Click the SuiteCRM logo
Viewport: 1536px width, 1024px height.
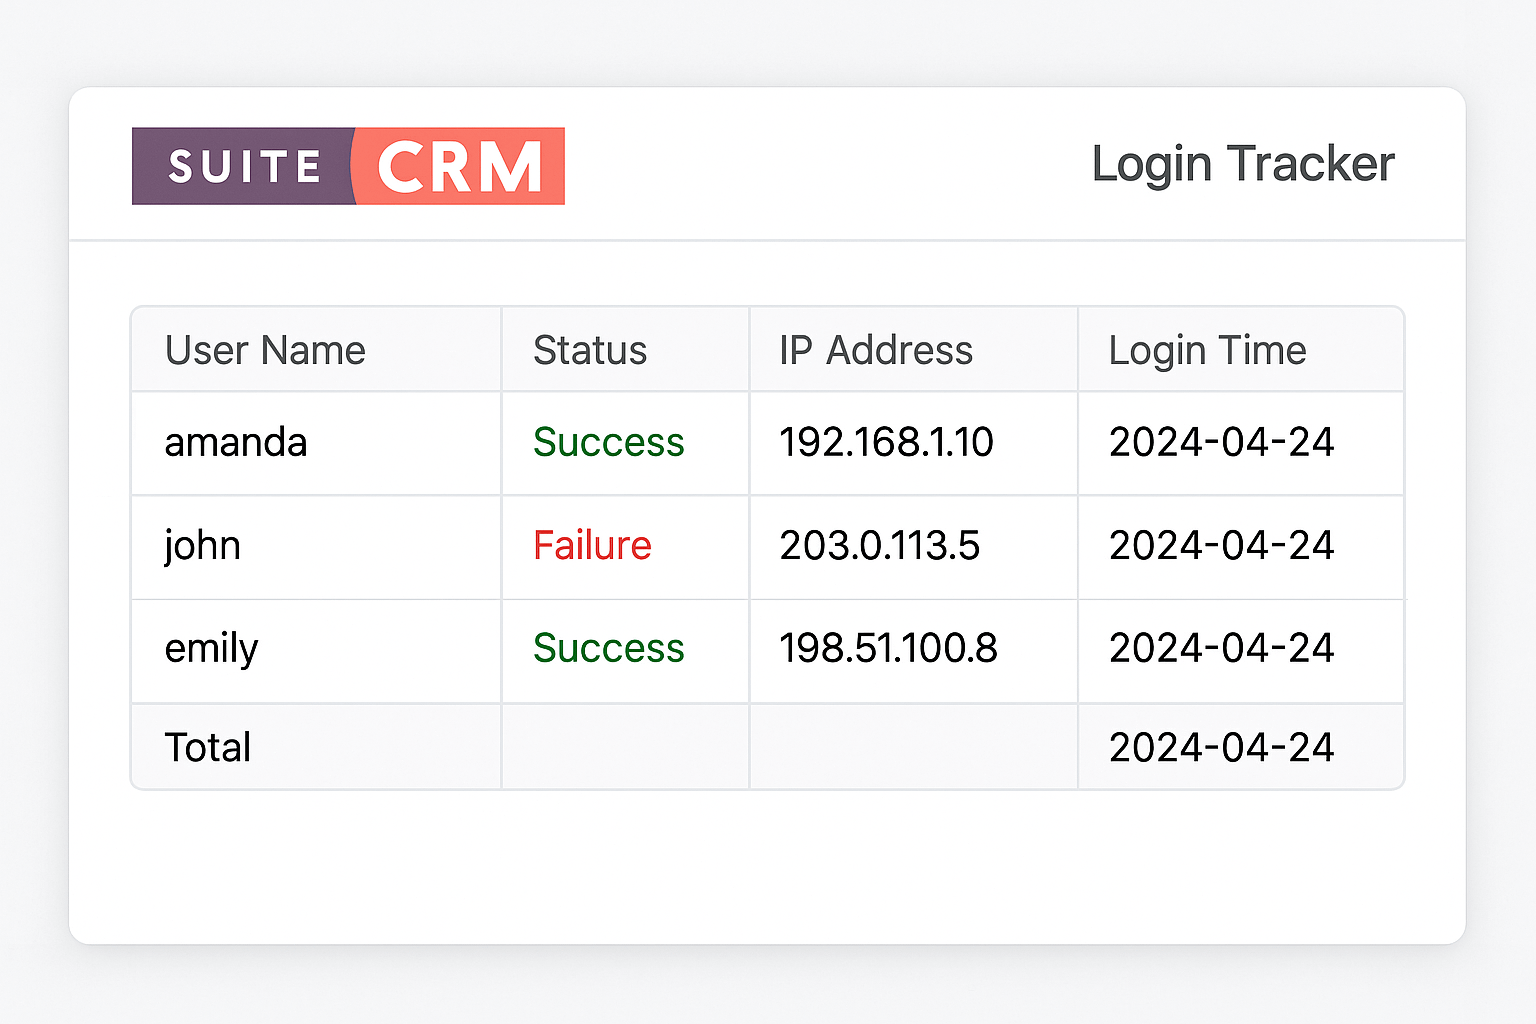click(348, 166)
